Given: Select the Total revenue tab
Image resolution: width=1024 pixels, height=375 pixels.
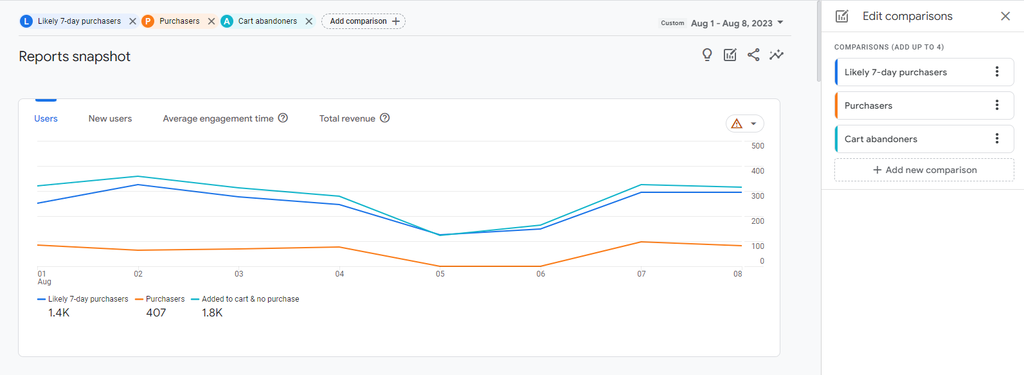Looking at the screenshot, I should (x=347, y=118).
